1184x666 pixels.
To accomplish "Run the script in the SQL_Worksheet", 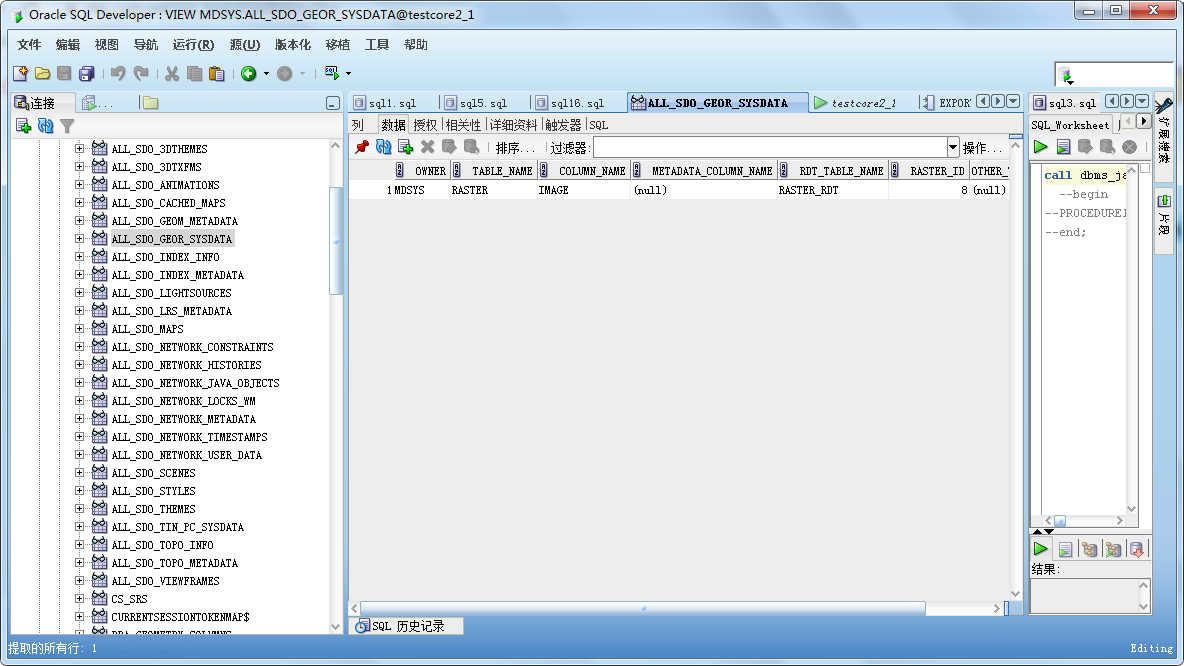I will 1062,146.
